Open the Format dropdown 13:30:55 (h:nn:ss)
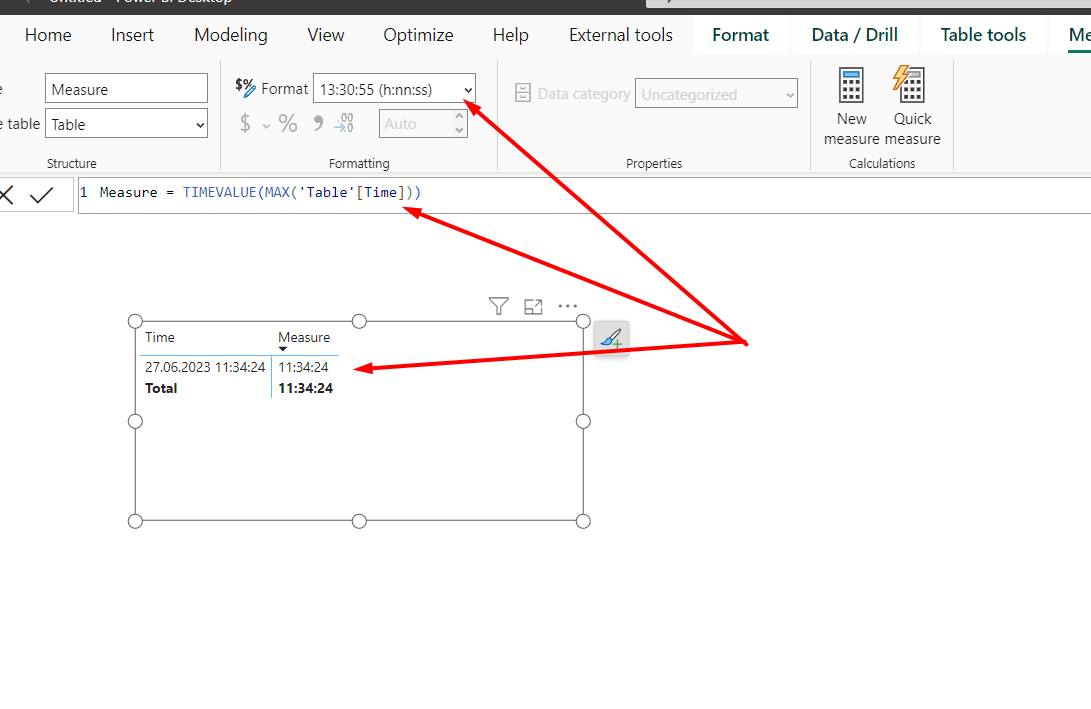Image resolution: width=1091 pixels, height=709 pixels. [x=395, y=89]
